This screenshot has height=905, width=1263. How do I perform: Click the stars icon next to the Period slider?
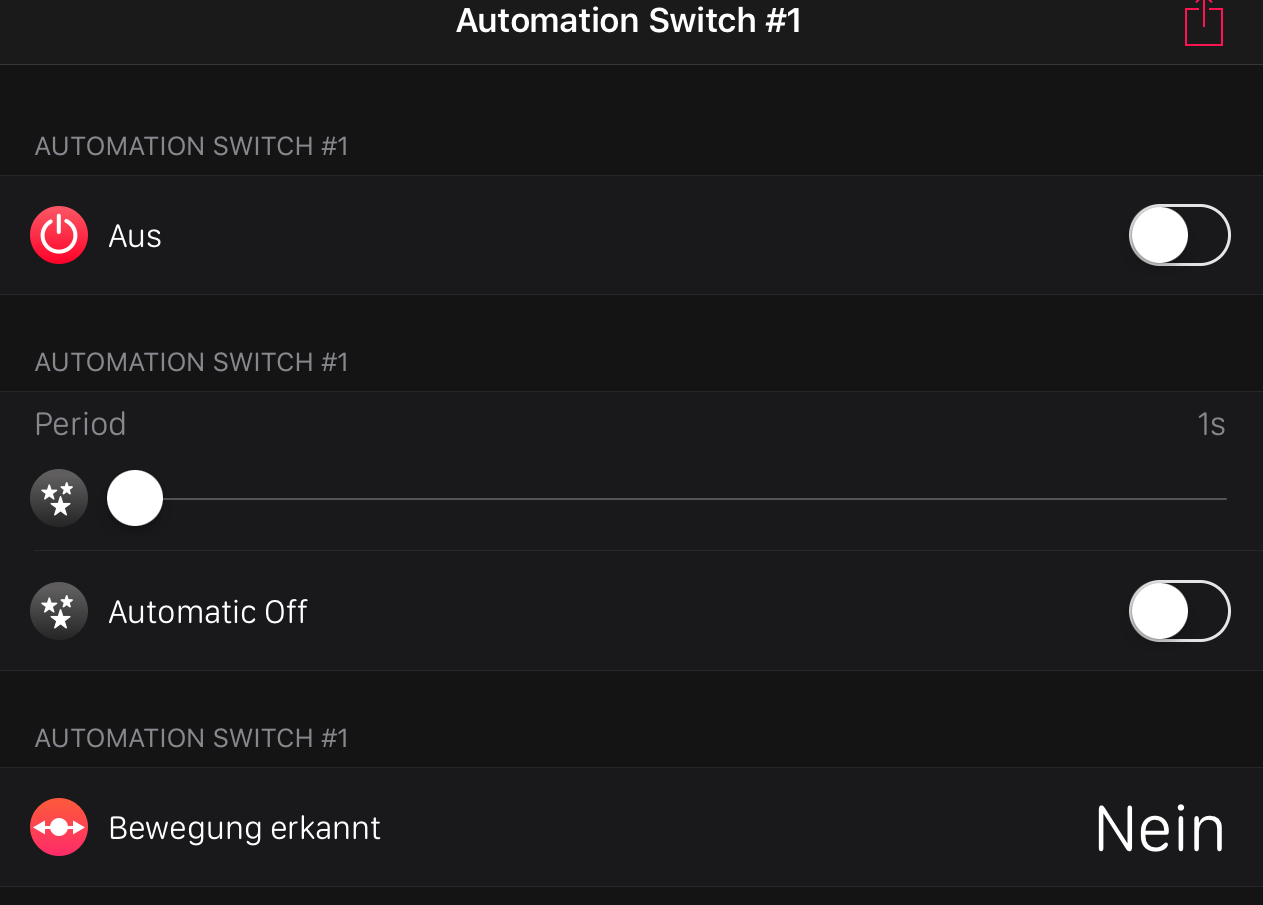(x=59, y=498)
